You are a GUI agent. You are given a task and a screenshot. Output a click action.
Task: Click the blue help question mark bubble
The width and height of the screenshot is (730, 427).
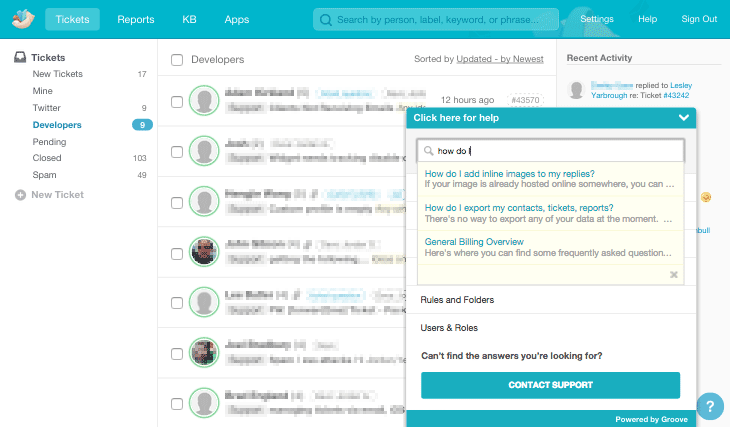tap(709, 406)
